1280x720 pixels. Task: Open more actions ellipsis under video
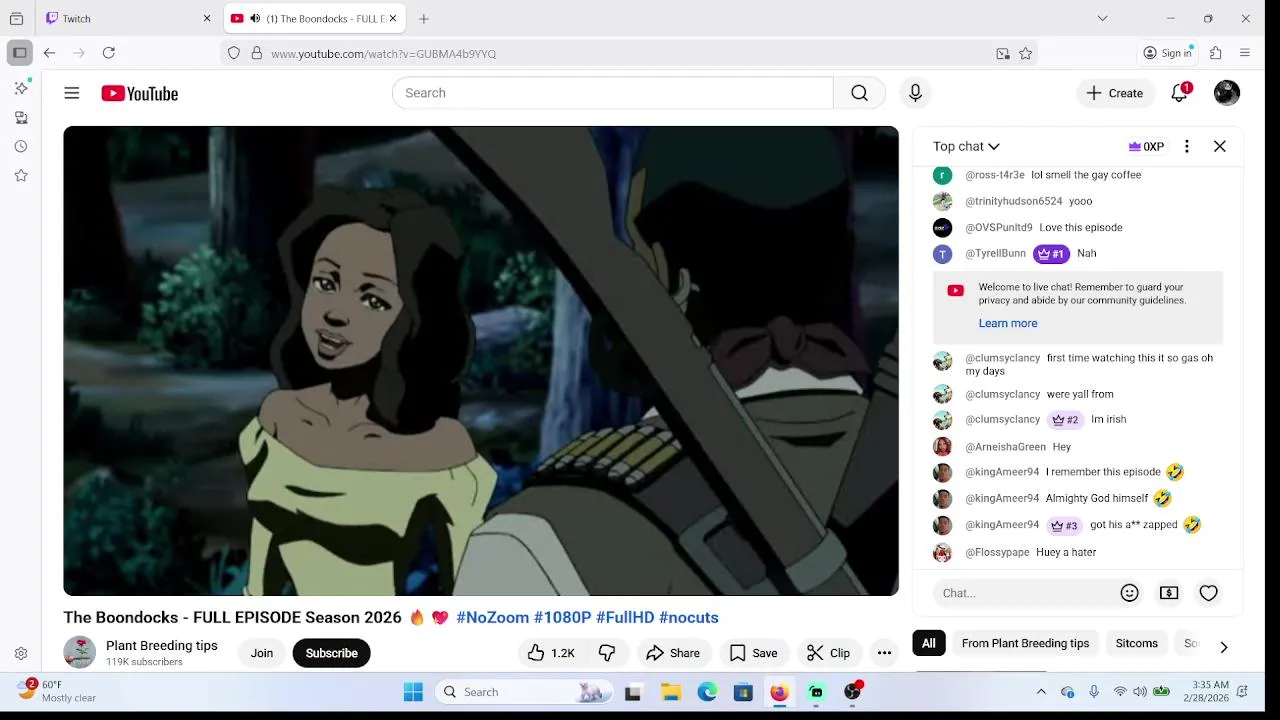[884, 653]
